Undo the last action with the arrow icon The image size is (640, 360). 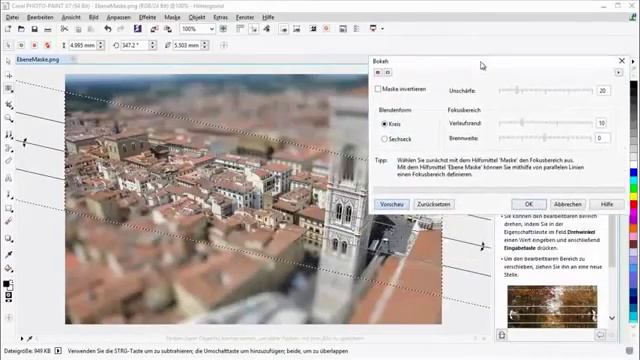108,29
